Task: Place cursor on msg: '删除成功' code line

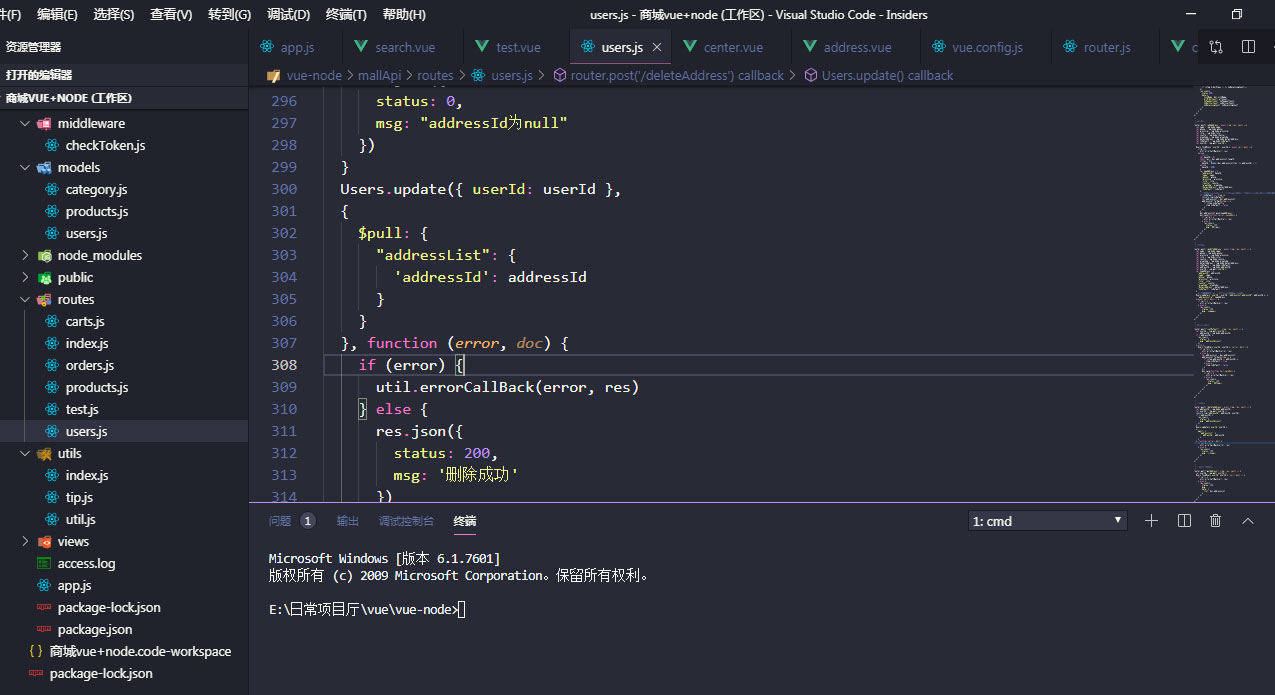Action: pos(456,475)
